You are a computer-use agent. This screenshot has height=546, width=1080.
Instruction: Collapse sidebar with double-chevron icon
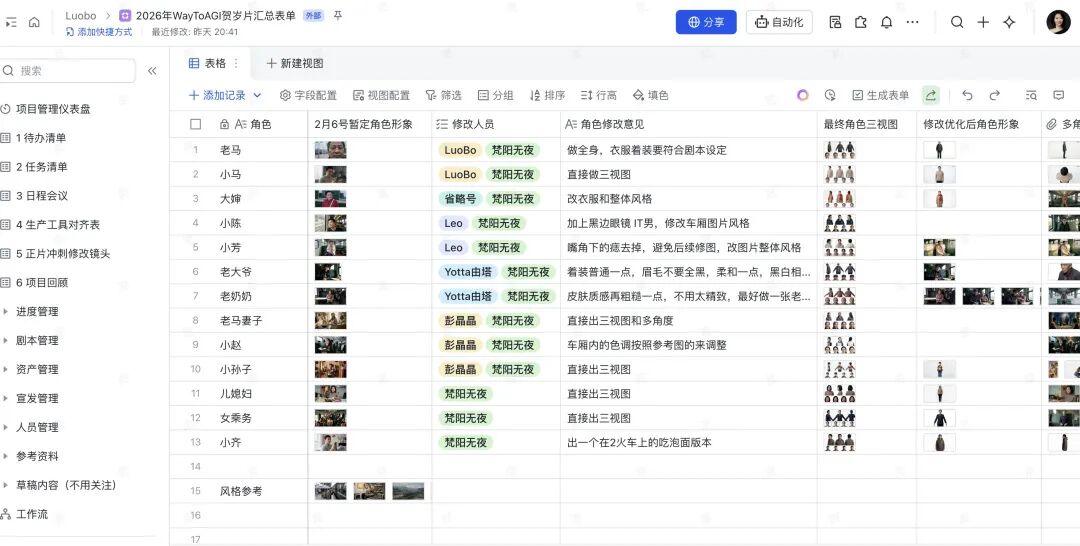click(x=152, y=71)
